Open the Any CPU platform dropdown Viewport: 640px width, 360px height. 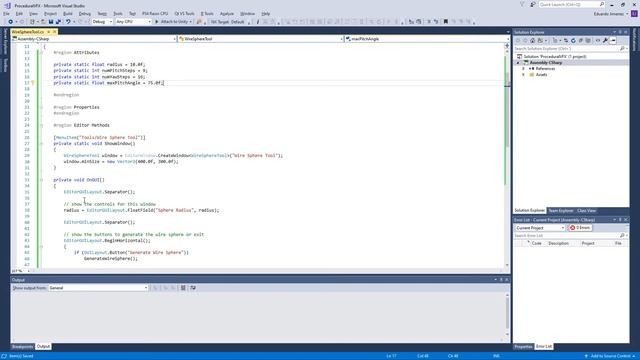(133, 22)
